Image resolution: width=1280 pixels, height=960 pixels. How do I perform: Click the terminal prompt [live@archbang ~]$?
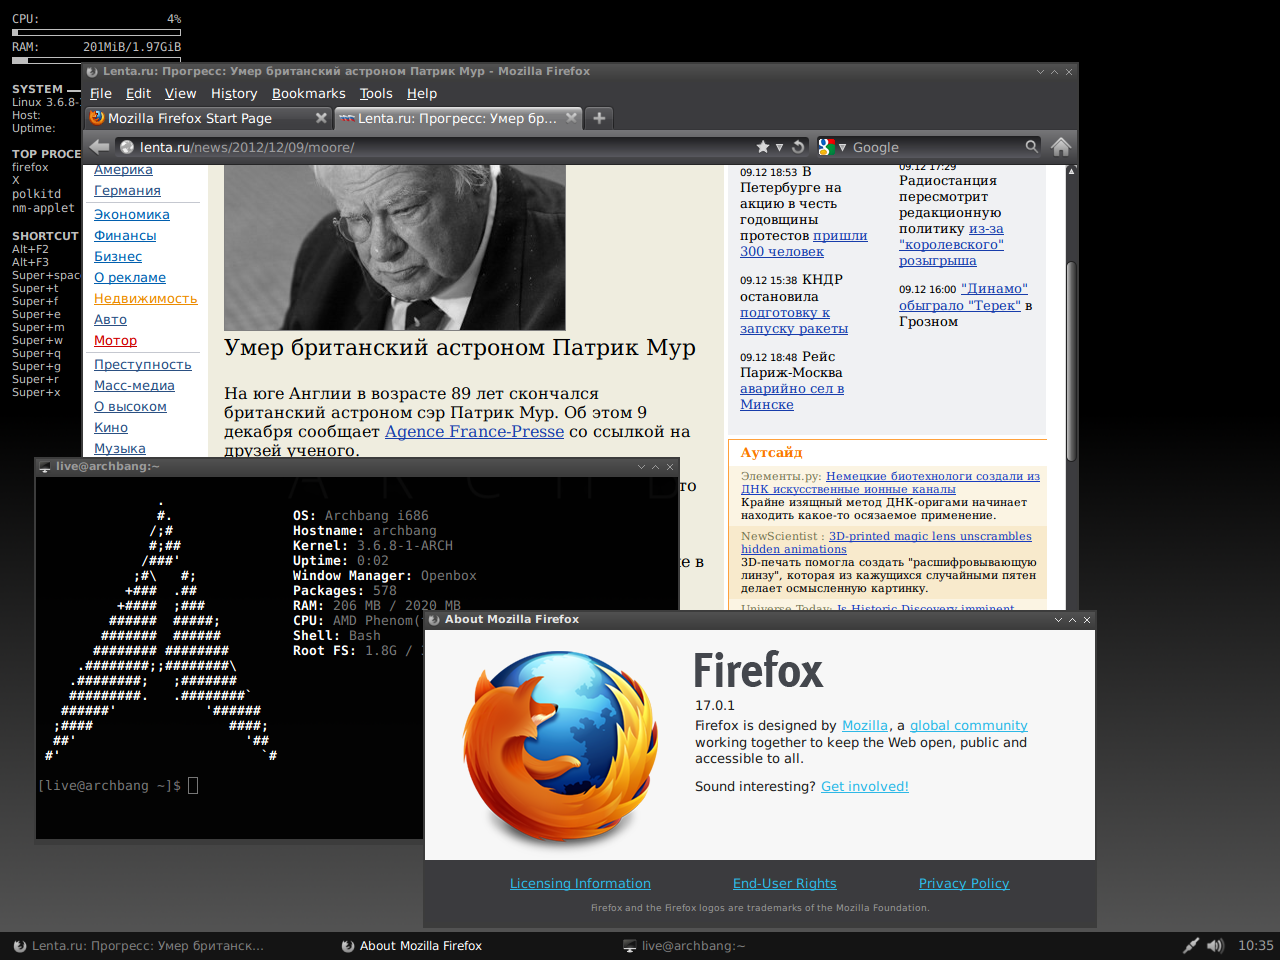pos(110,786)
